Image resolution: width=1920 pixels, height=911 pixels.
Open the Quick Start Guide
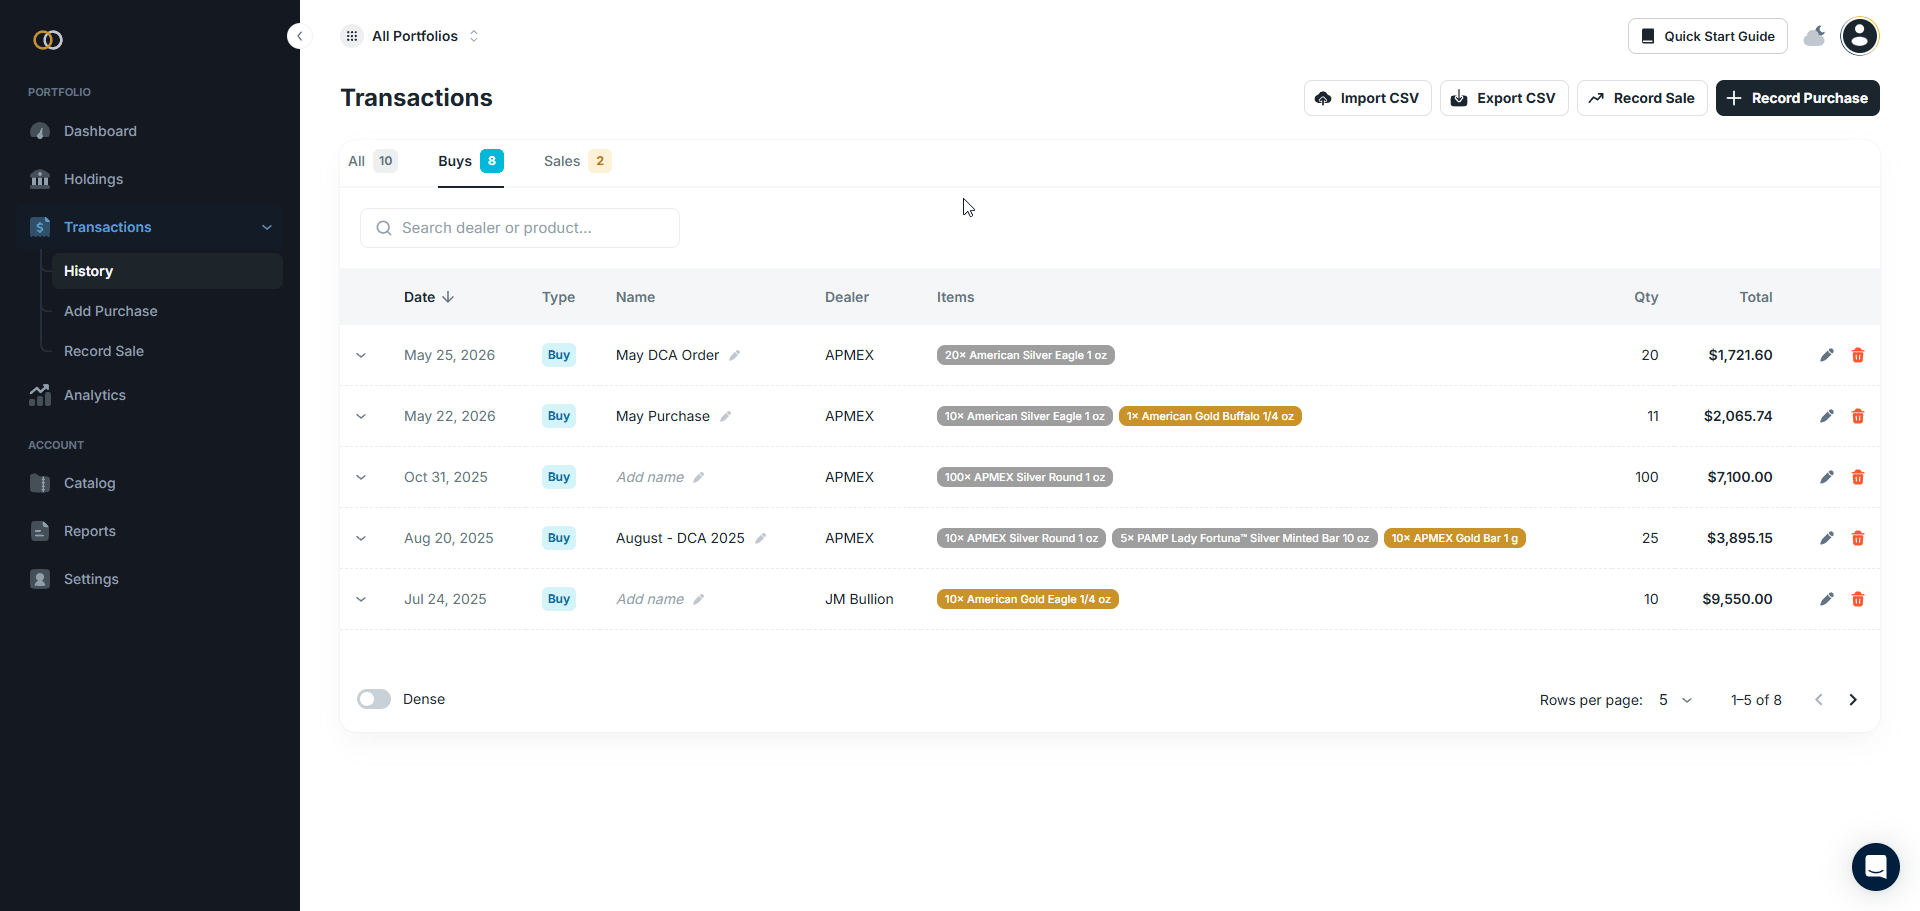click(x=1708, y=36)
